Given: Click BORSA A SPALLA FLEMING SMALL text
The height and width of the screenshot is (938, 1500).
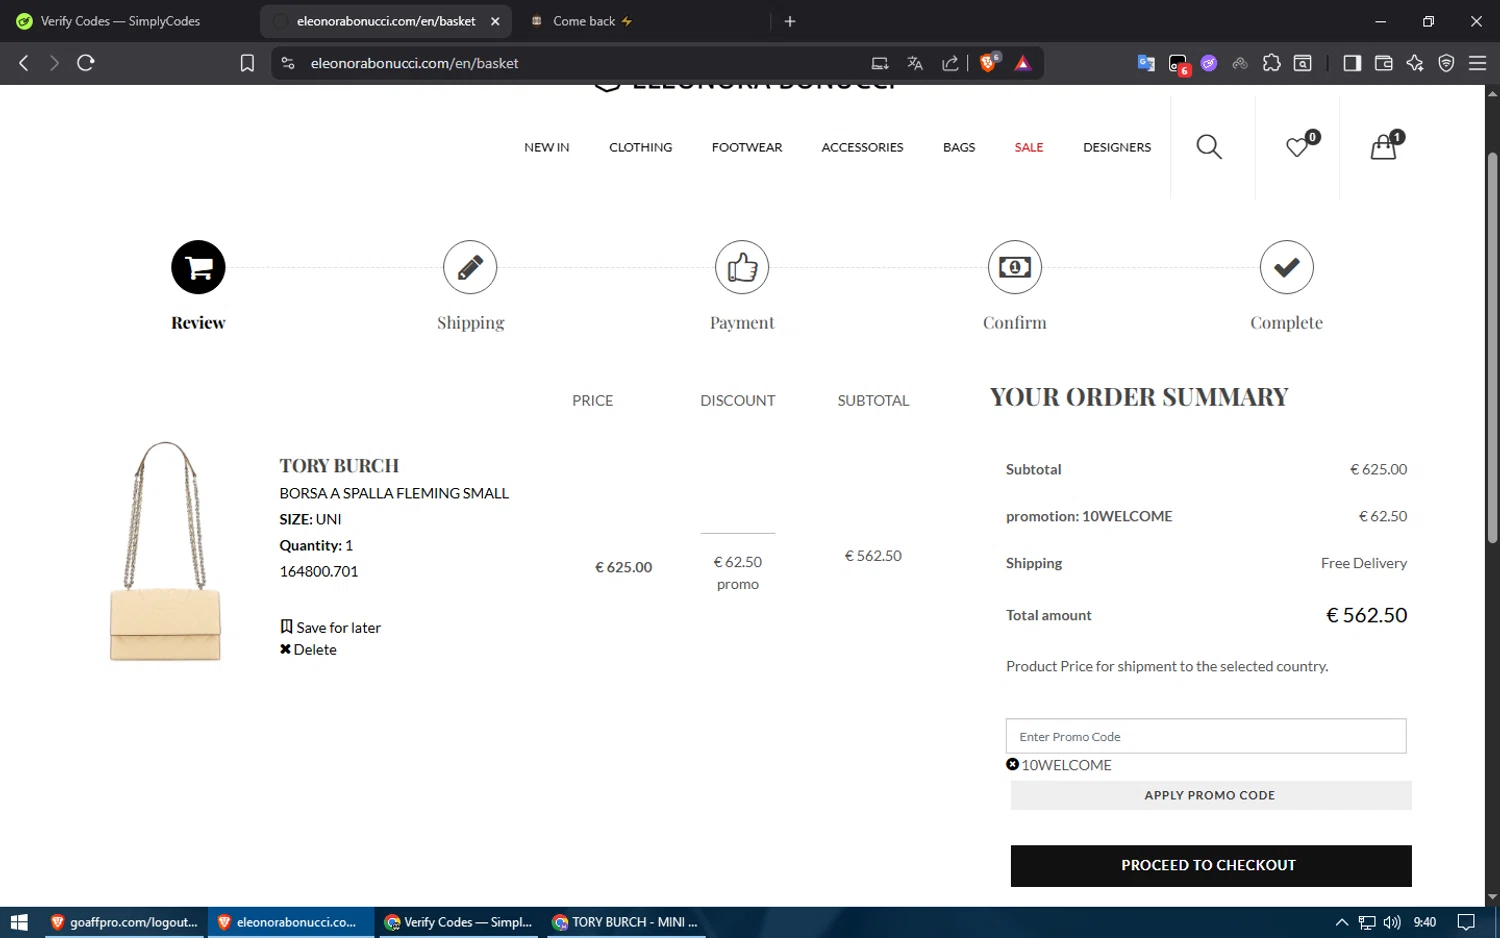Looking at the screenshot, I should (x=394, y=493).
